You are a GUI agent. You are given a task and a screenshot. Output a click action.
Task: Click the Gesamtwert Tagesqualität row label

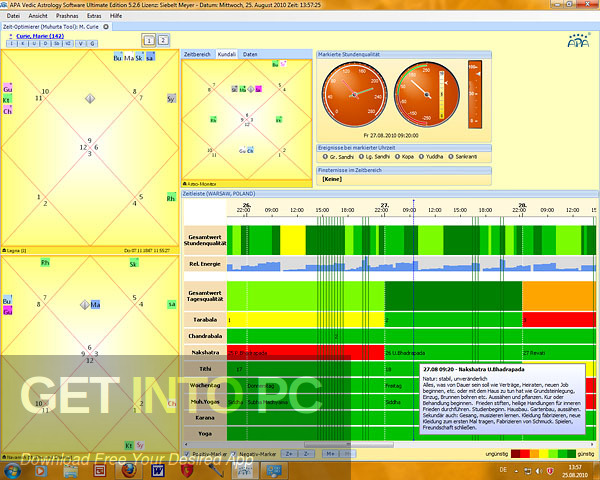pos(205,296)
